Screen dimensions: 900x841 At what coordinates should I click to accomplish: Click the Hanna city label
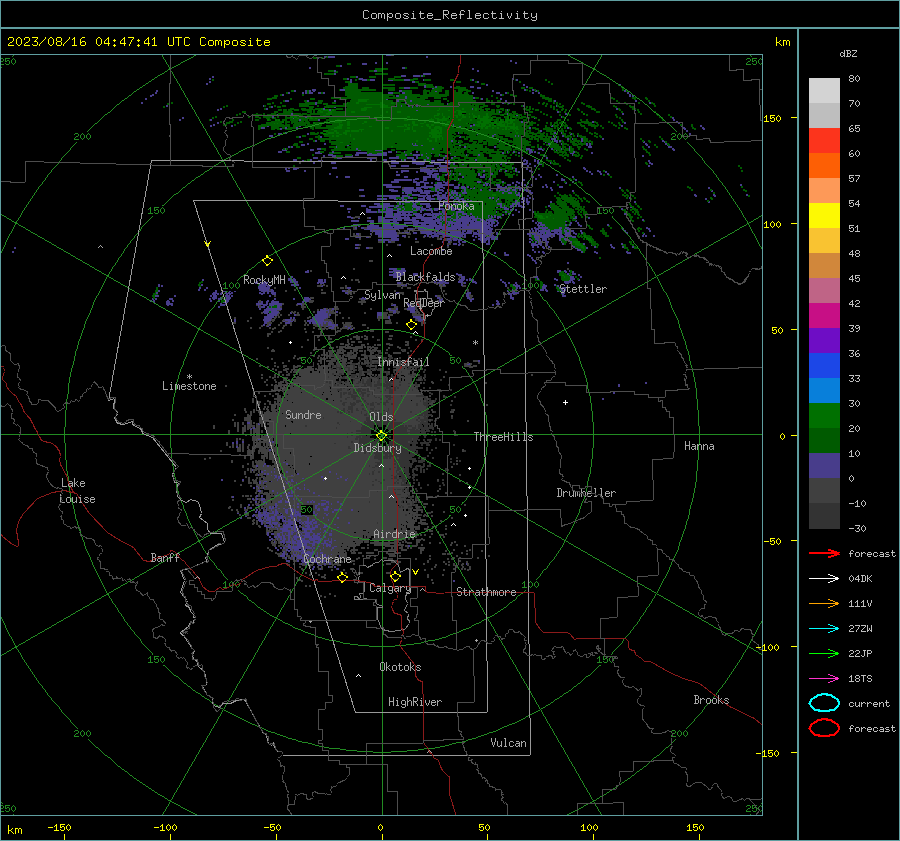[699, 446]
